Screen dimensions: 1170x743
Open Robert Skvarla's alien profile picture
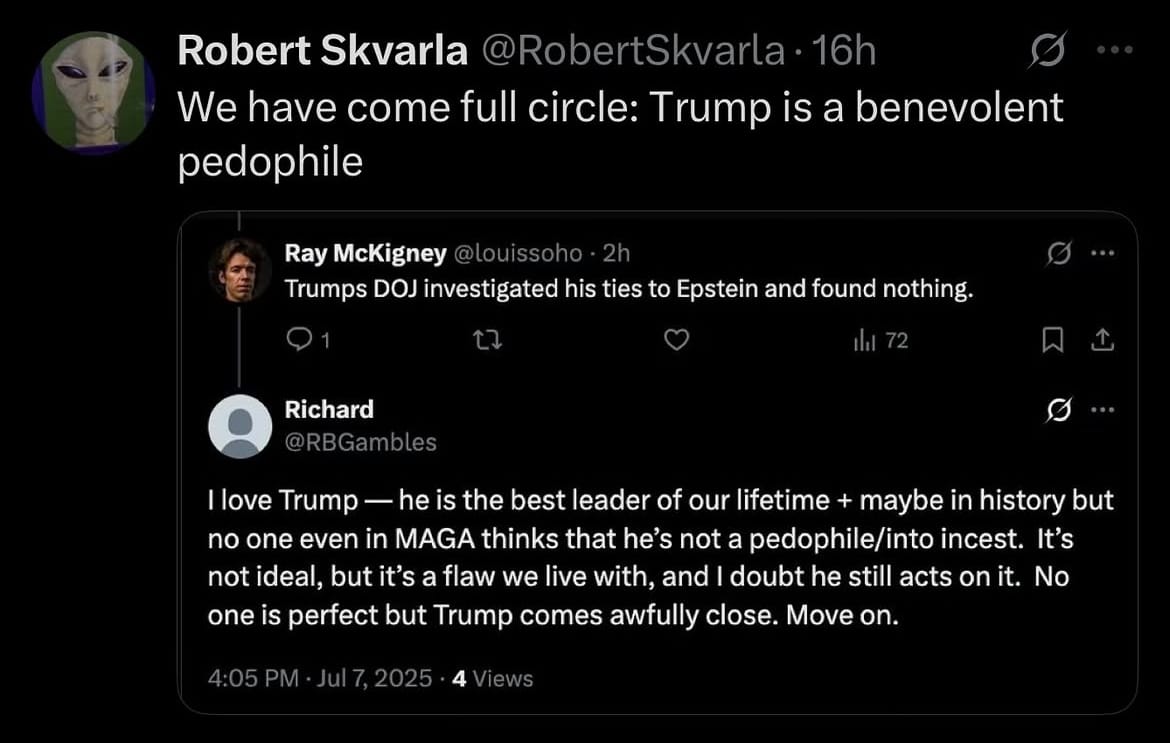pos(93,92)
